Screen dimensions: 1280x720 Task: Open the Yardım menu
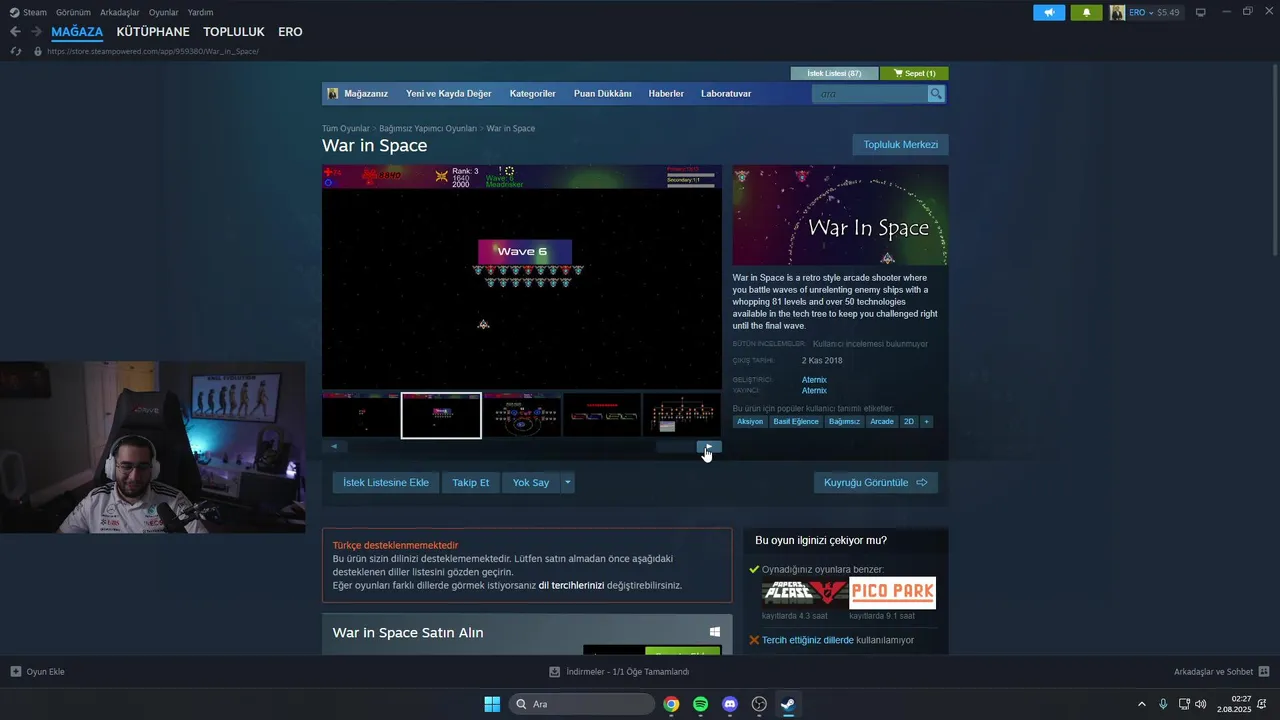[x=201, y=12]
